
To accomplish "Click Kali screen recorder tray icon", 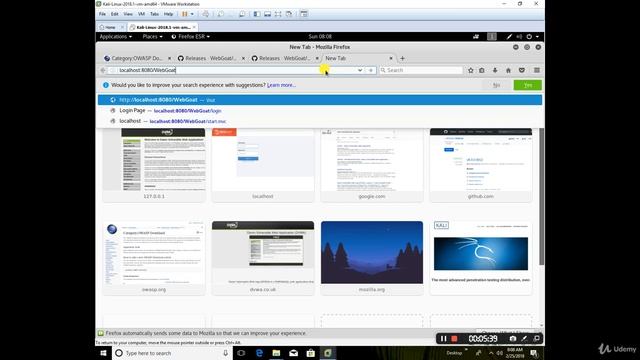I will 476,36.
